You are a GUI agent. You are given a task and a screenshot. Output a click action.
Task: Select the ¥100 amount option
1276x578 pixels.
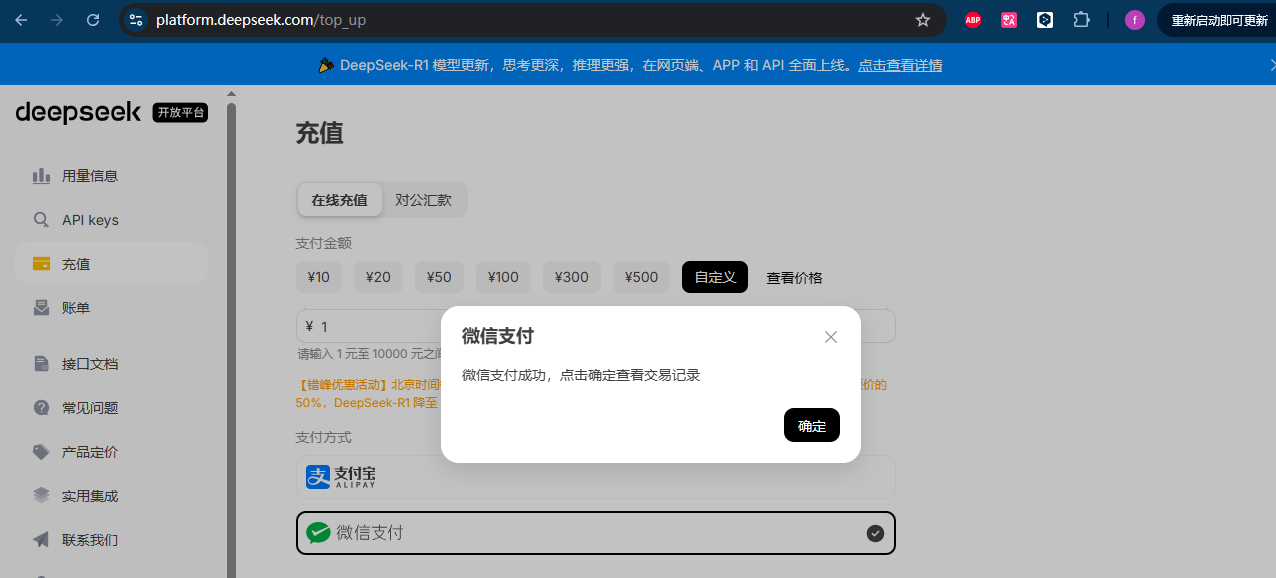click(x=503, y=277)
